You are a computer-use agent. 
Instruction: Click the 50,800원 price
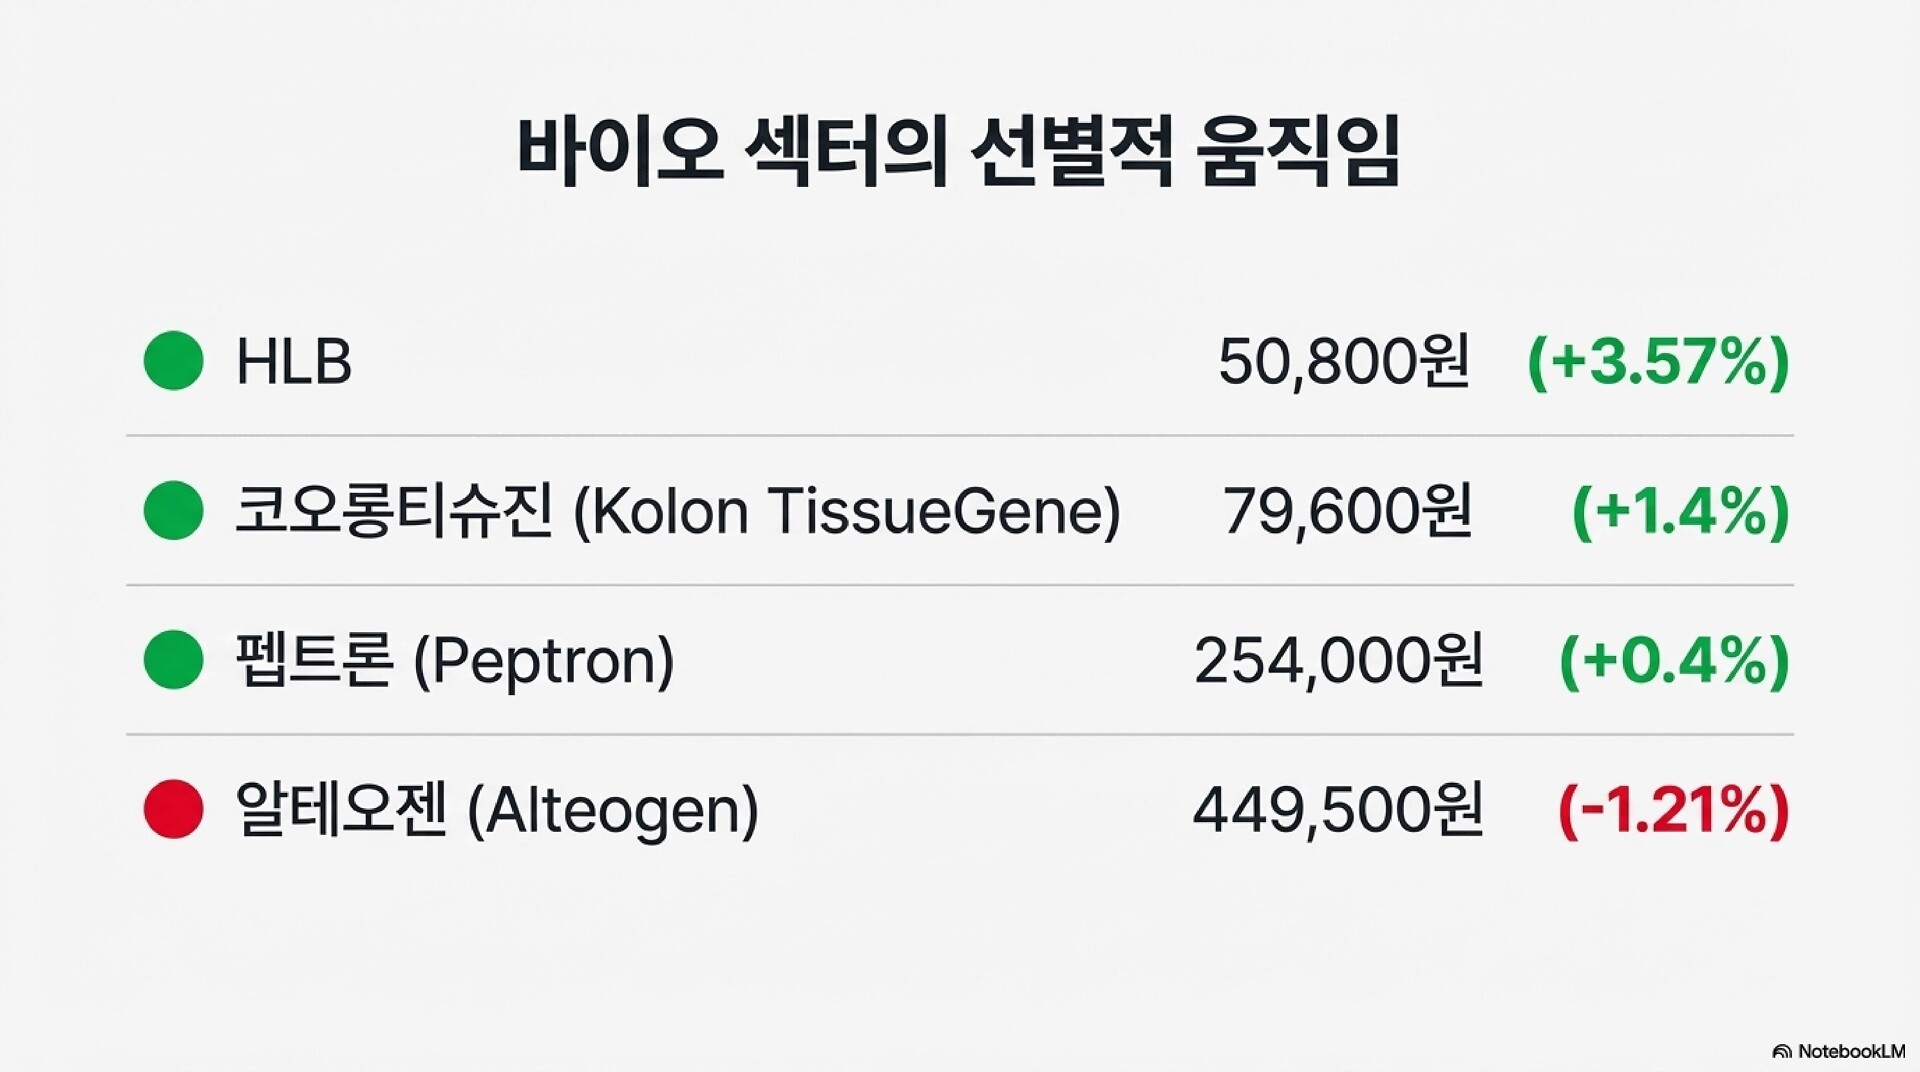point(1344,361)
